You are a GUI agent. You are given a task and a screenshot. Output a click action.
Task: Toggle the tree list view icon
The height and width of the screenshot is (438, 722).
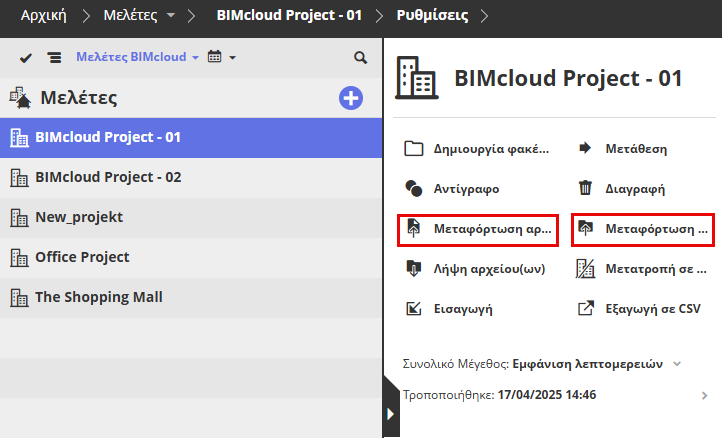pos(54,58)
